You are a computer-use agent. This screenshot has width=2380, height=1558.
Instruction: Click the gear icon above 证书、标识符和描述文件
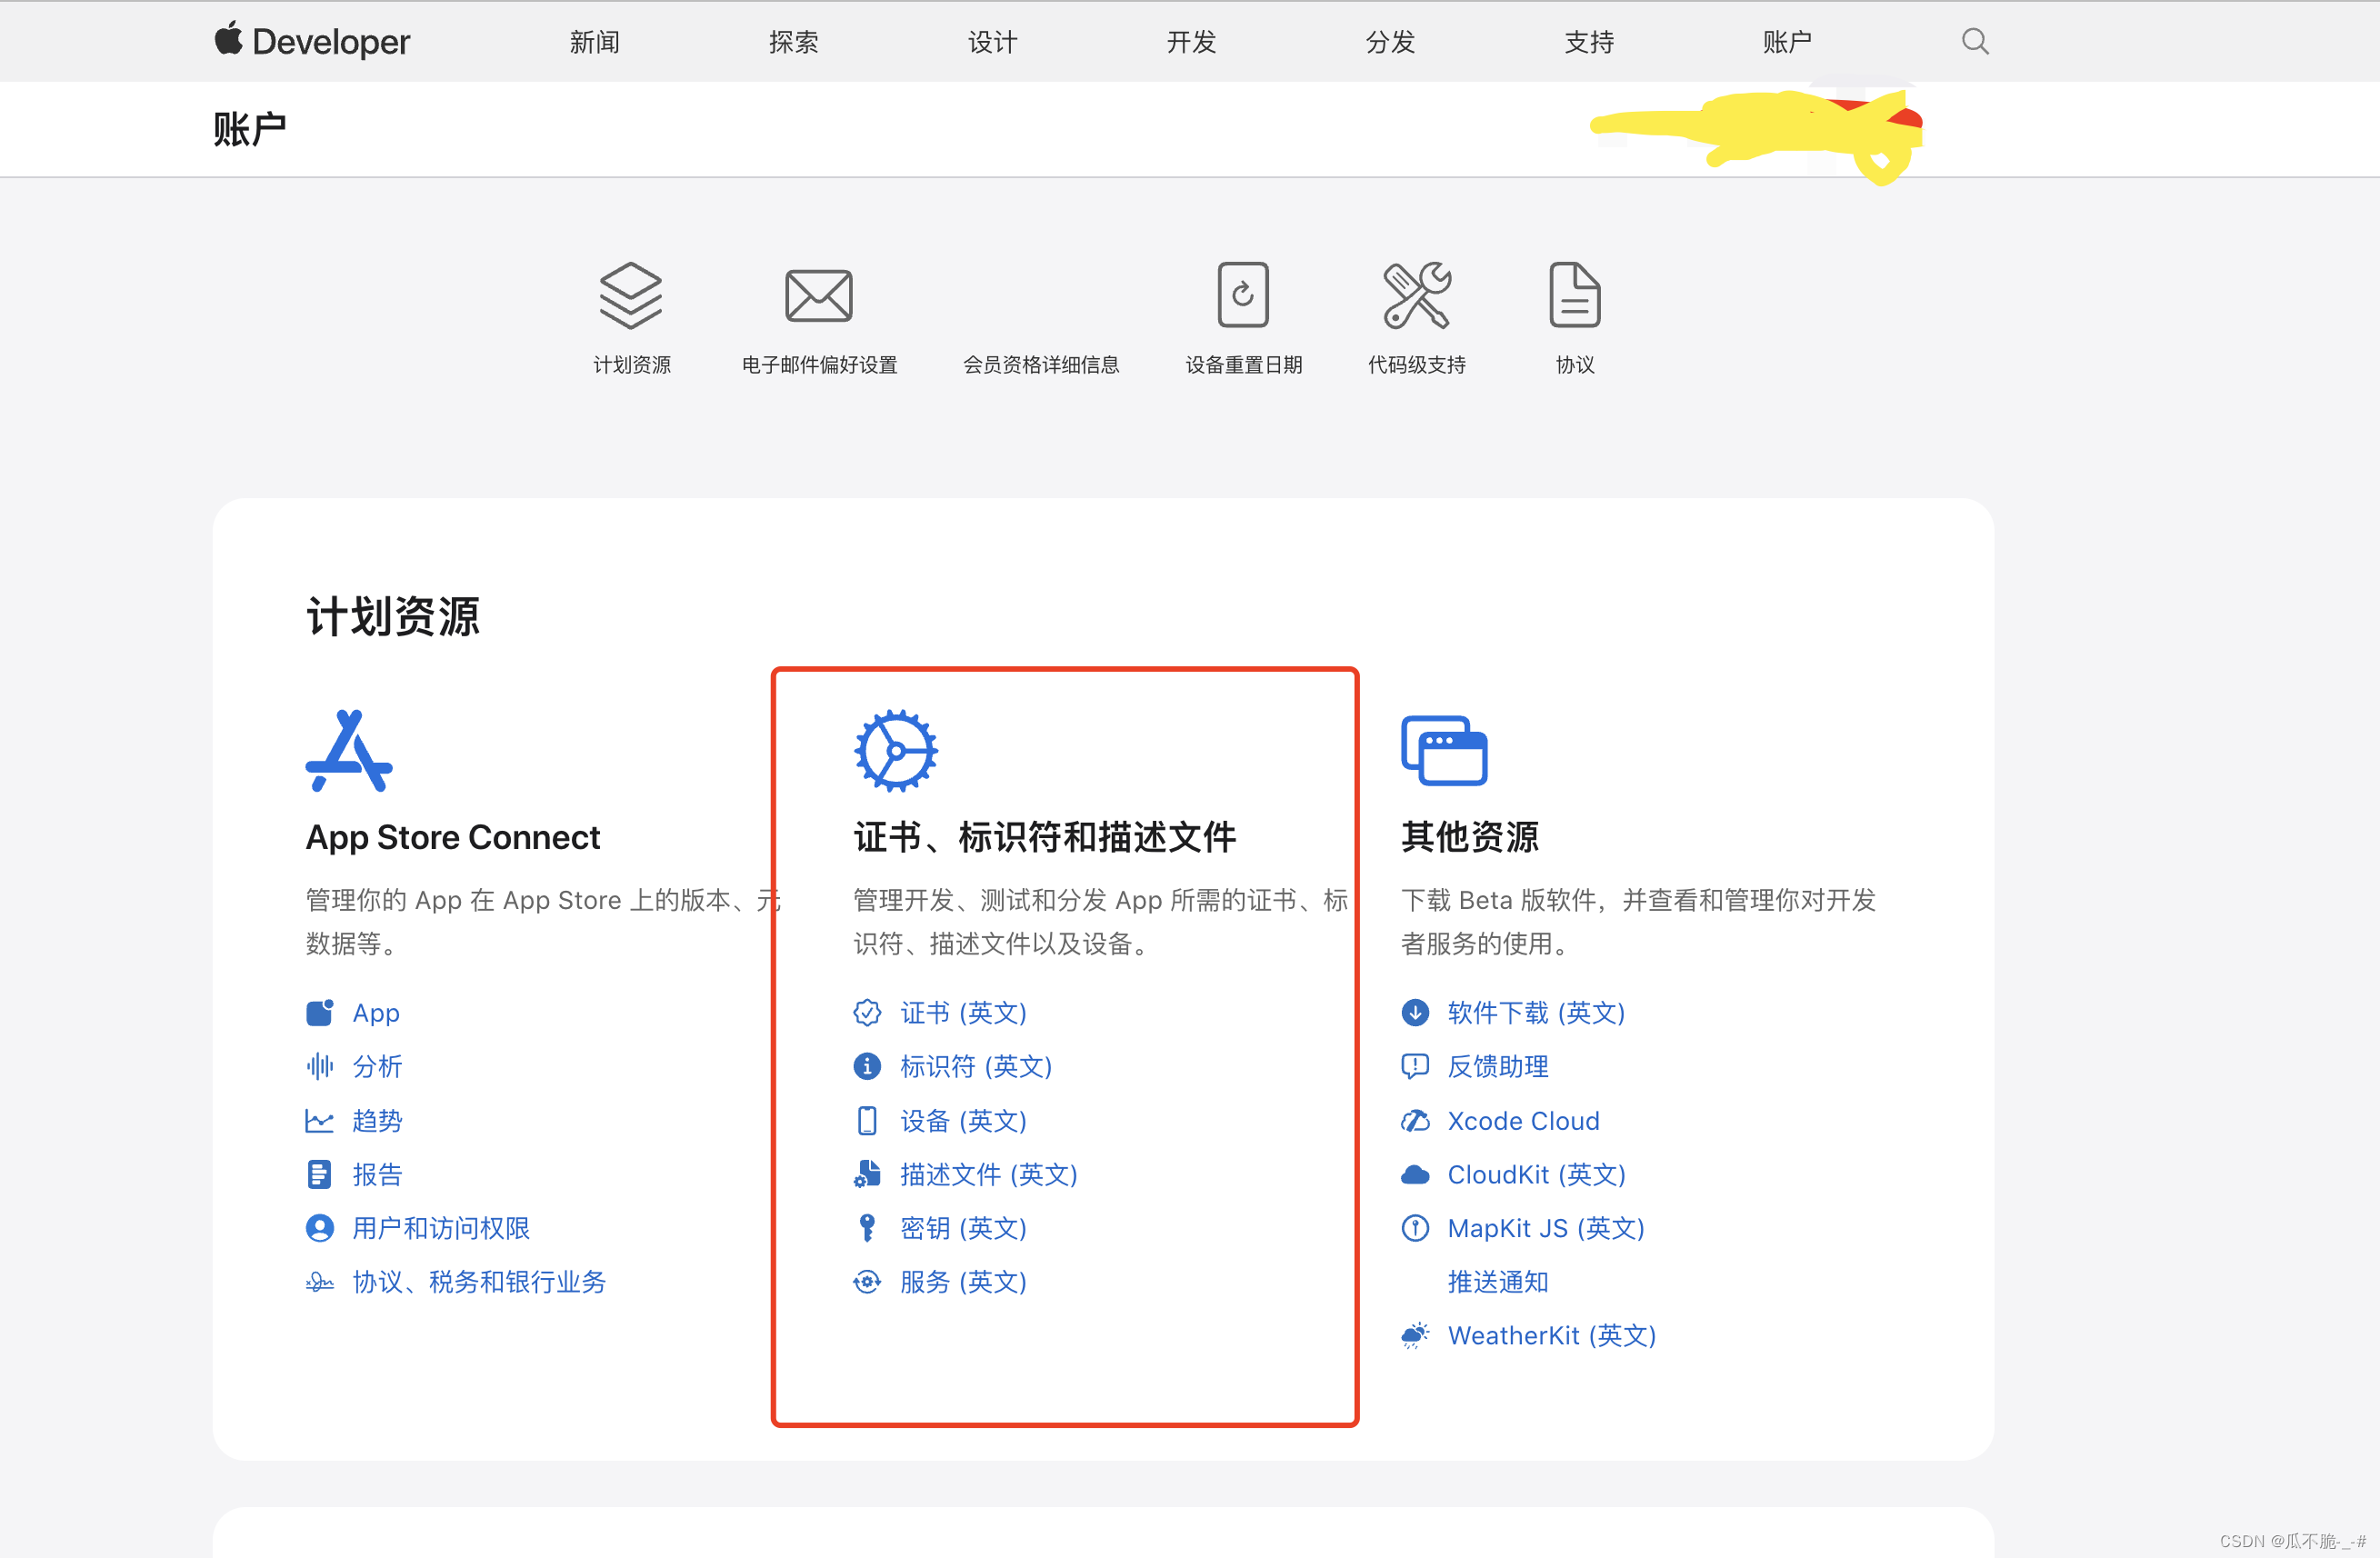(x=895, y=750)
